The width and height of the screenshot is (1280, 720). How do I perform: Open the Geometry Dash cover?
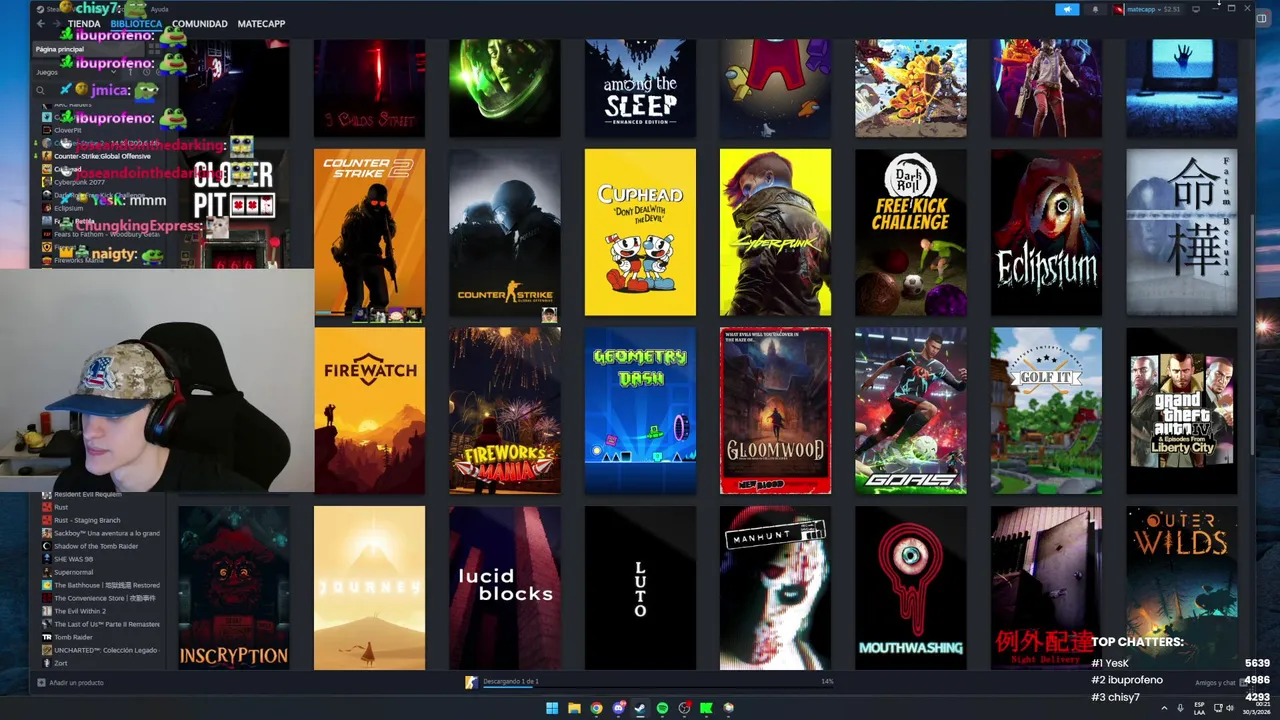point(640,410)
